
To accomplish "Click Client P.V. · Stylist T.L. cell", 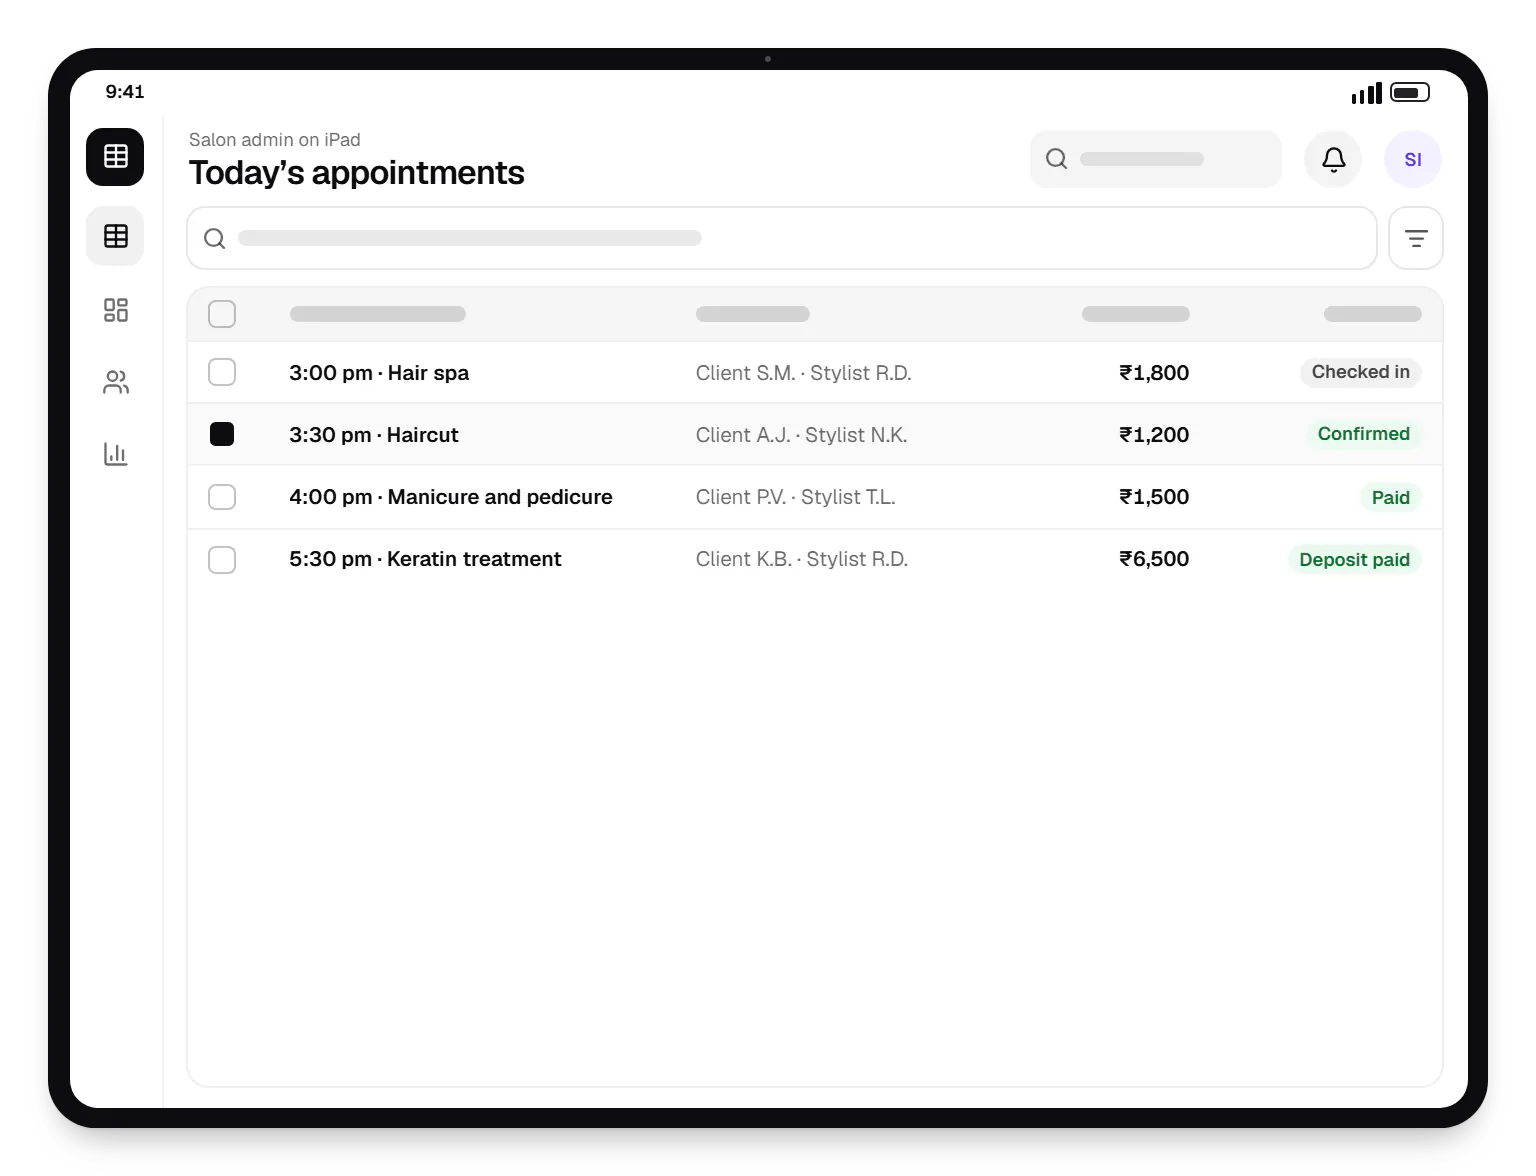I will (796, 497).
